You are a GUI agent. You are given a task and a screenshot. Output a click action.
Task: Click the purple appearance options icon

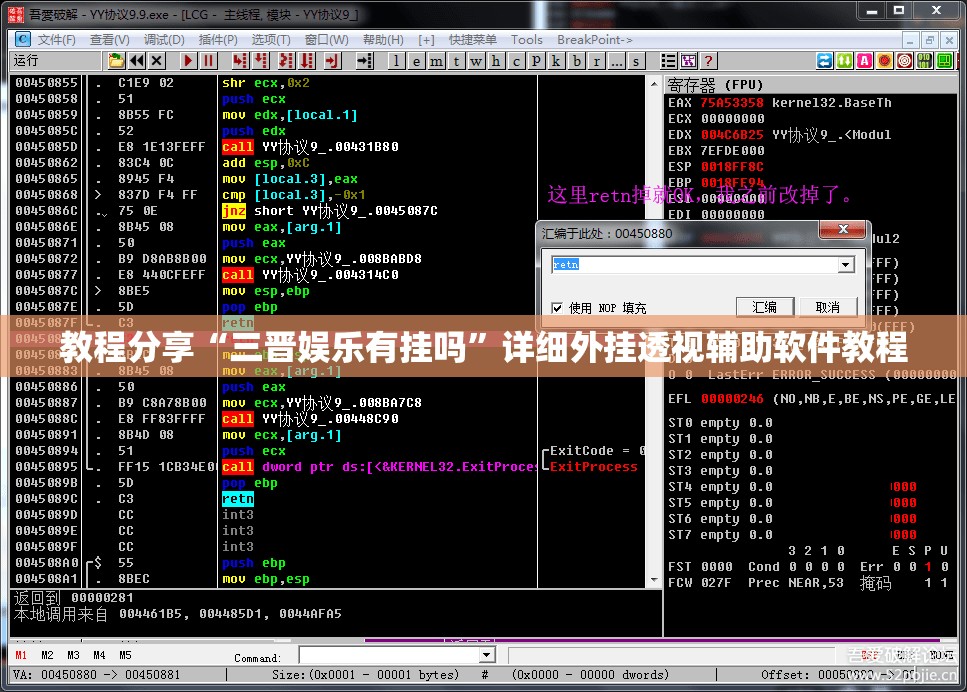(688, 60)
